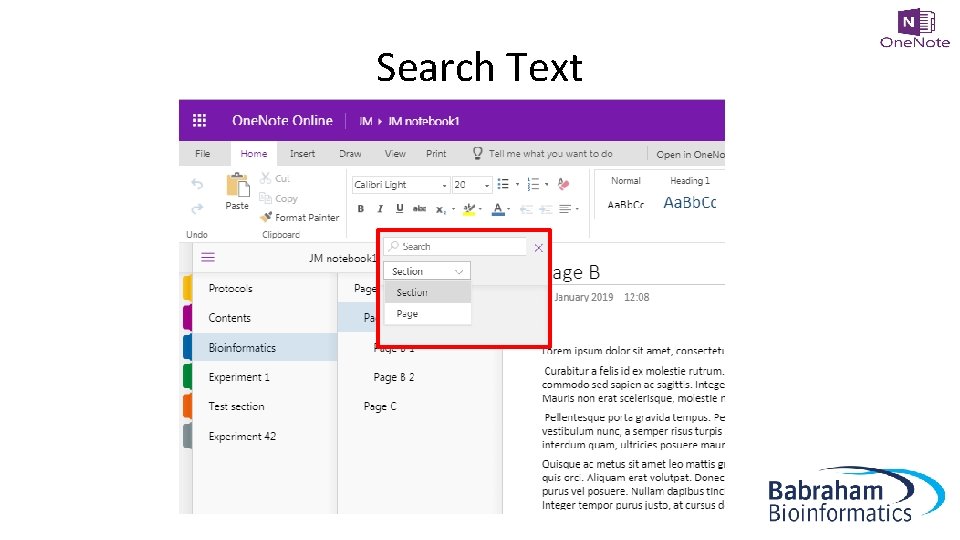Open the Experiment 42 section

point(265,437)
